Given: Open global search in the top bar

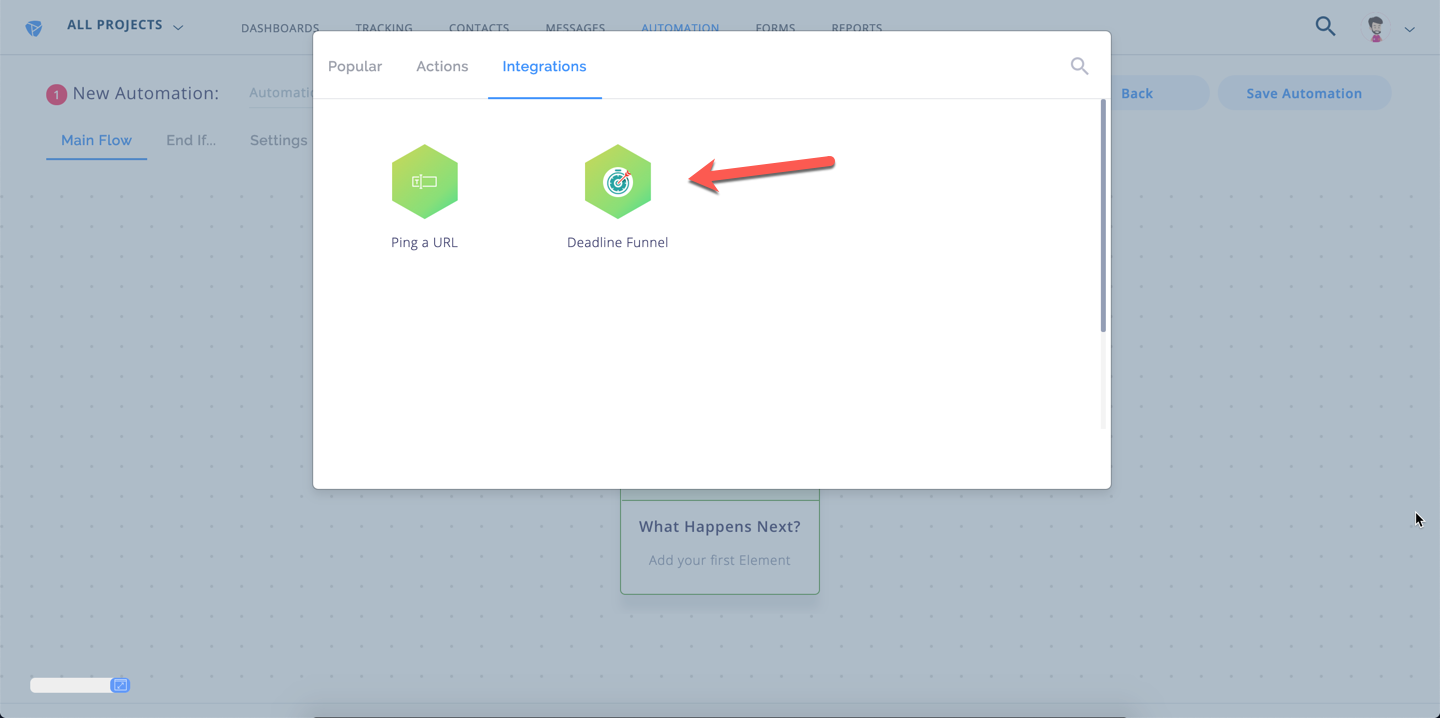Looking at the screenshot, I should click(x=1325, y=27).
